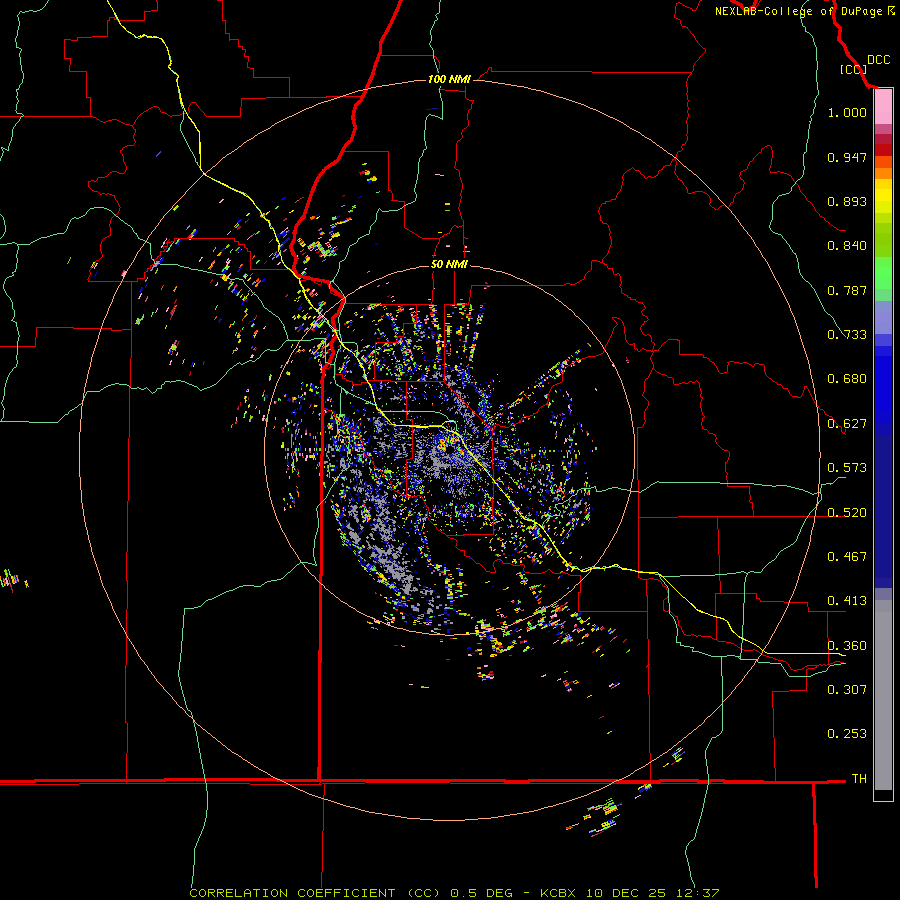Click the CORRELATION COEFFICIENT caption at bottom

[453, 893]
